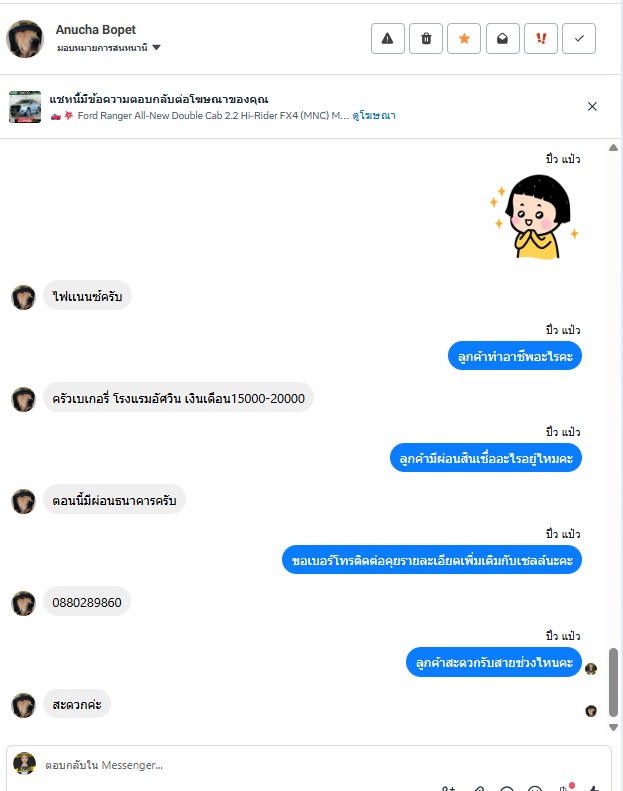Click the spam warning triangle icon
Screen dimensions: 623x791
pyautogui.click(x=387, y=38)
